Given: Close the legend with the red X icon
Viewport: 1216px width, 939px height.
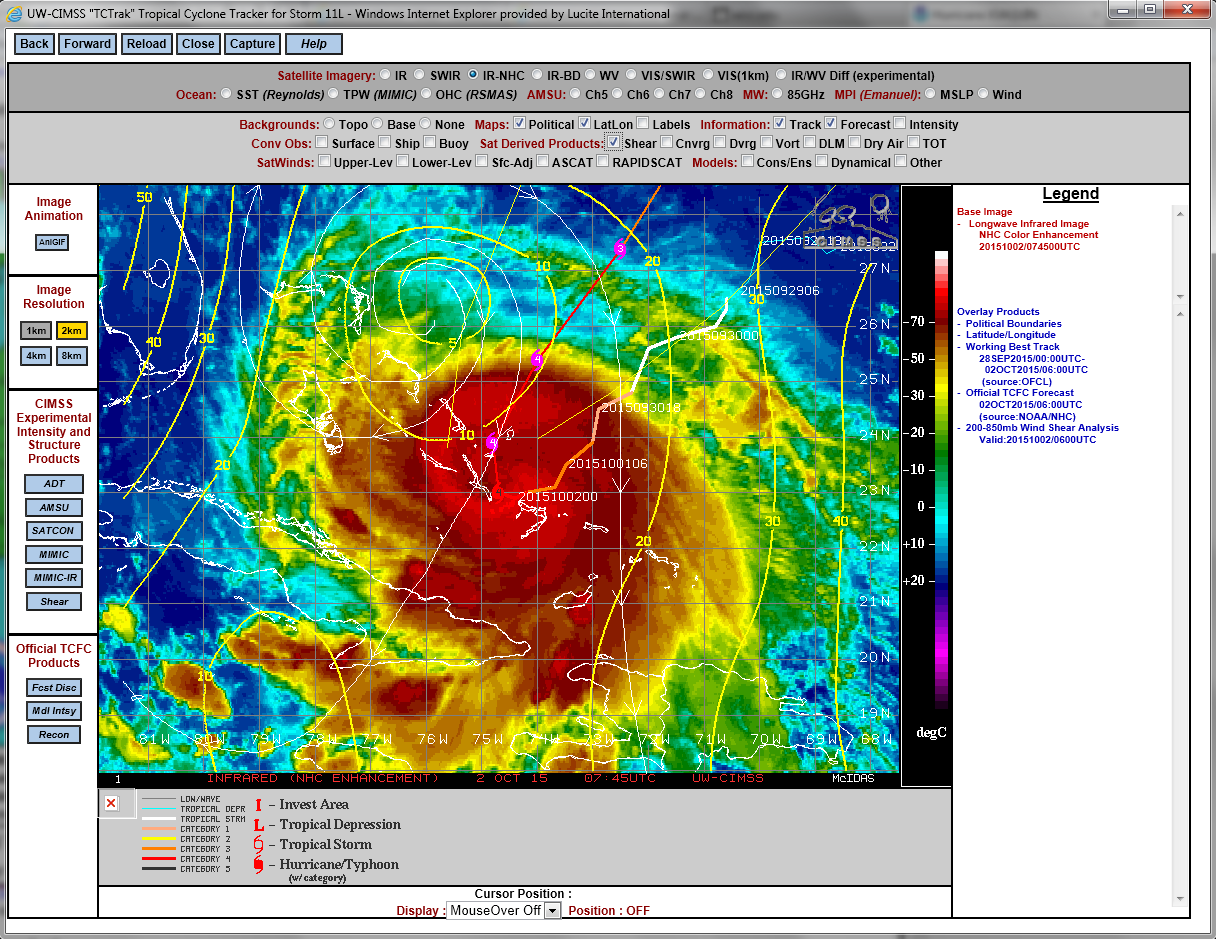Looking at the screenshot, I should [x=111, y=803].
